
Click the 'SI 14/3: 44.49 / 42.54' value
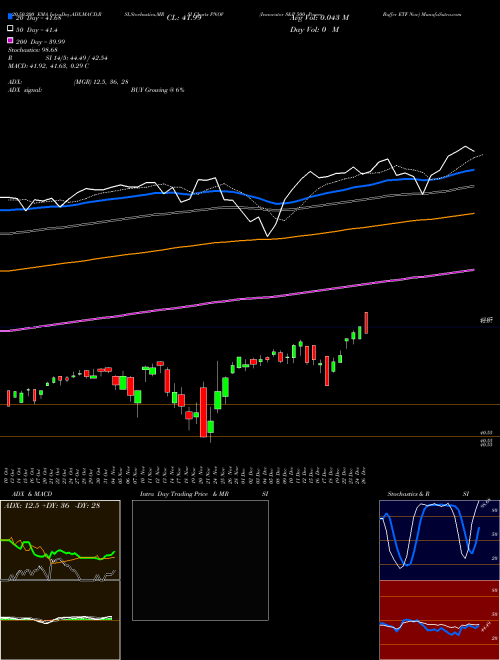pos(76,58)
